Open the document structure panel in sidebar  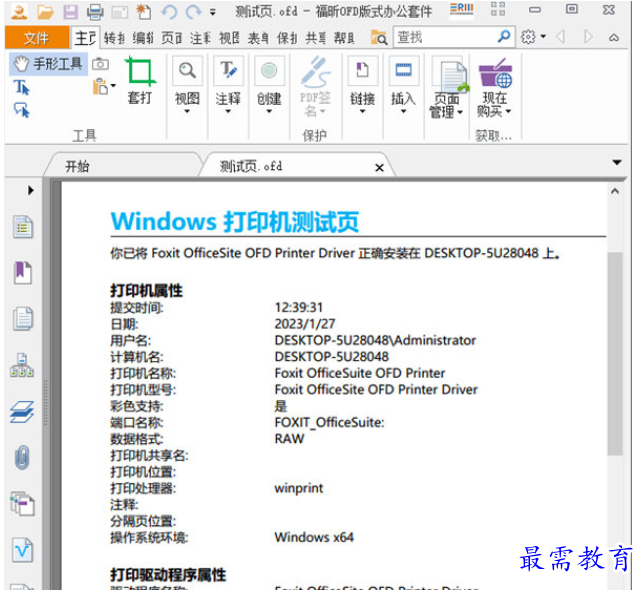pyautogui.click(x=22, y=365)
